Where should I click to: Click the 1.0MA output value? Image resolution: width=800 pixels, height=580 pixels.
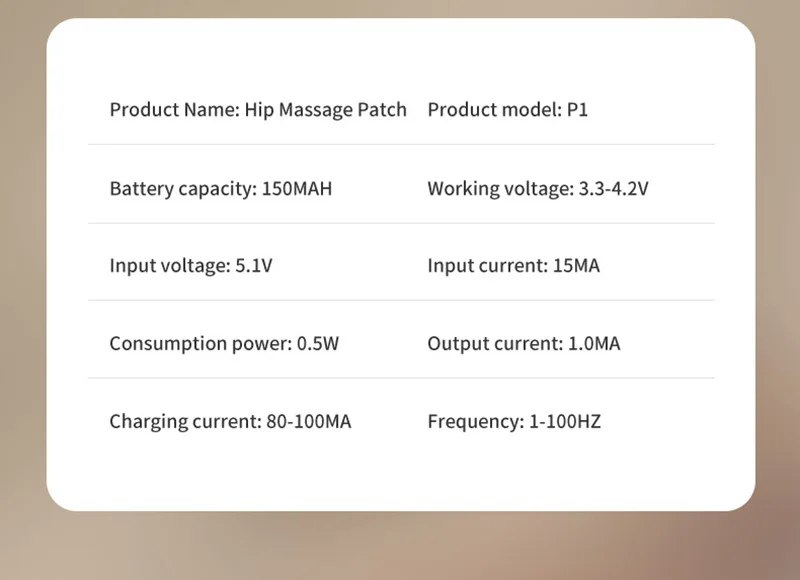click(594, 344)
